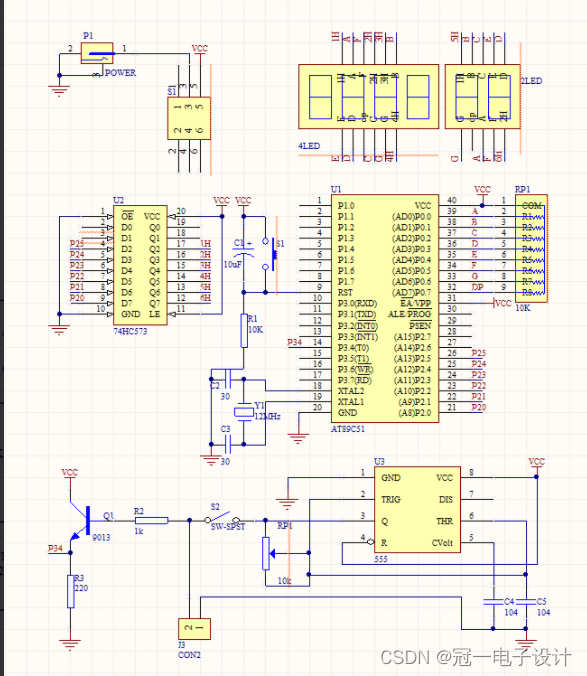Click the '10uF' capacitor value text
Image resolution: width=587 pixels, height=676 pixels.
(232, 264)
